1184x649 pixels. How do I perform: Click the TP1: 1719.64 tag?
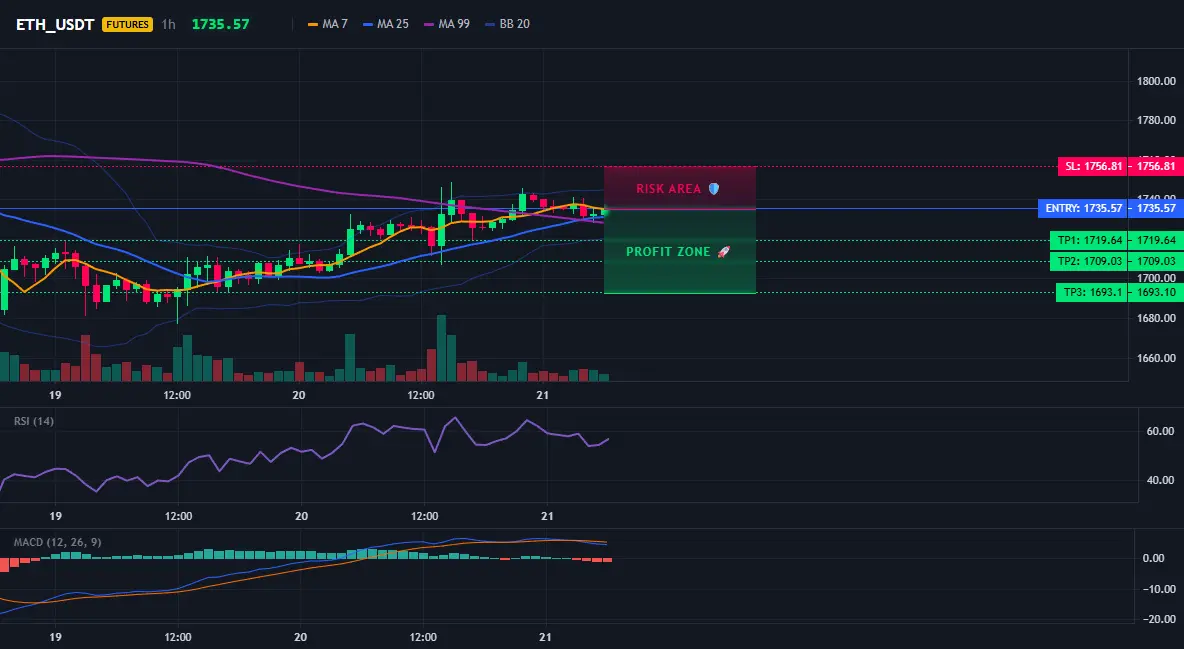click(1088, 240)
